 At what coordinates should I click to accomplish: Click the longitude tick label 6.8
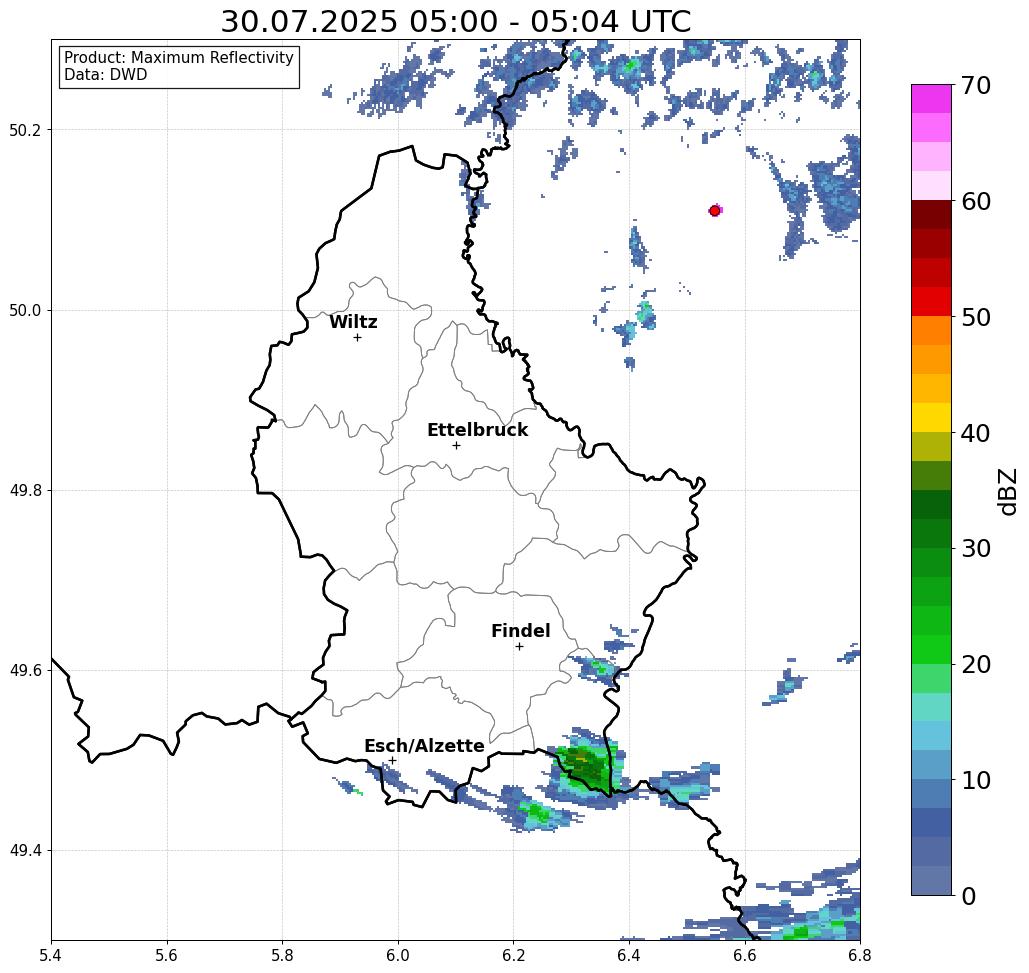click(x=860, y=955)
